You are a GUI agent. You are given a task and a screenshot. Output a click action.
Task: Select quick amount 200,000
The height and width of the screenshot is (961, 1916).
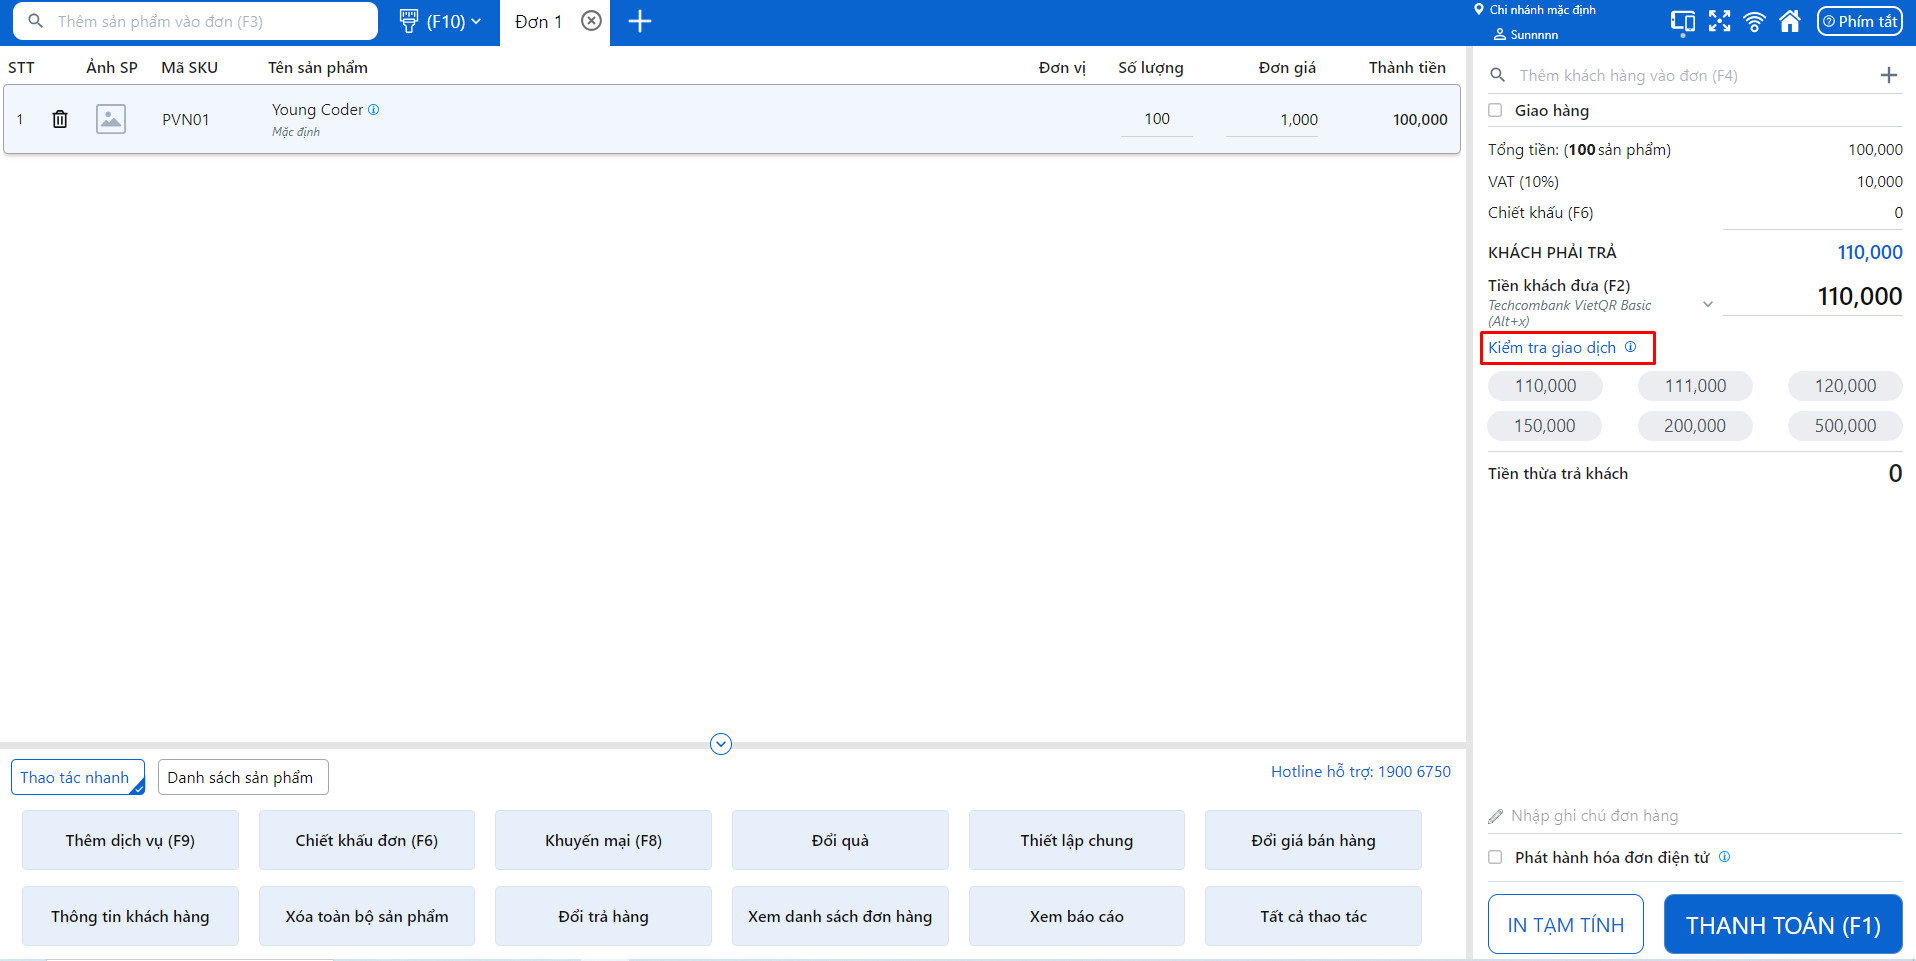pyautogui.click(x=1695, y=426)
